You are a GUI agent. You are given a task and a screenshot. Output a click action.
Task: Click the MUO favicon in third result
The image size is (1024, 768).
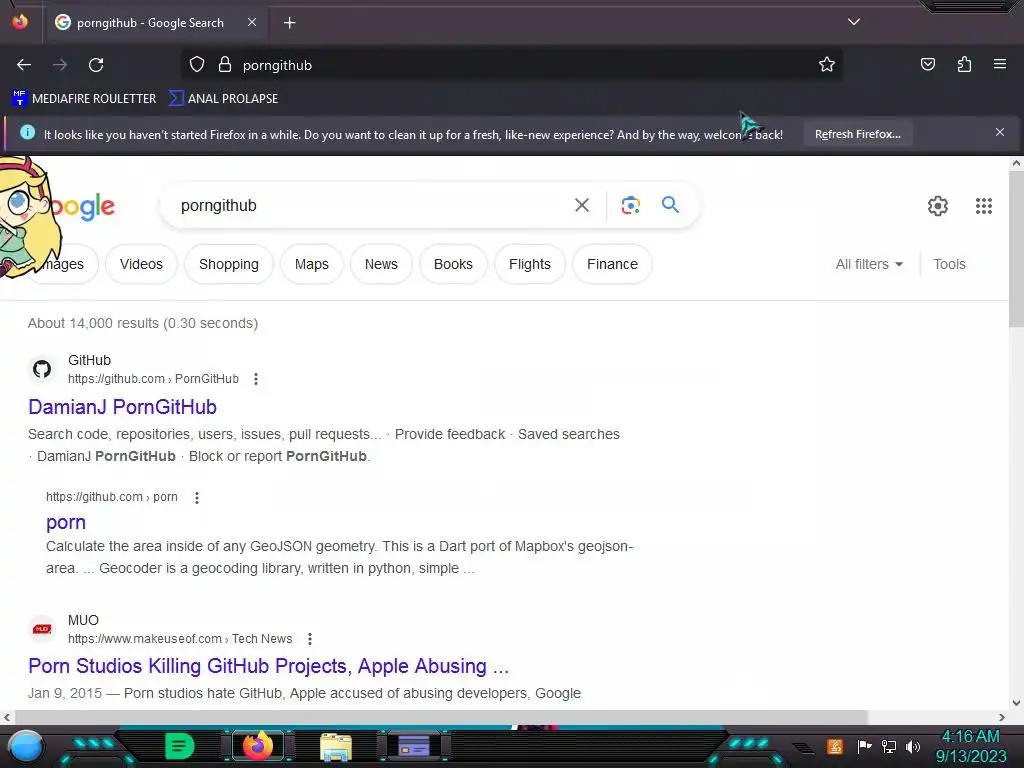42,629
